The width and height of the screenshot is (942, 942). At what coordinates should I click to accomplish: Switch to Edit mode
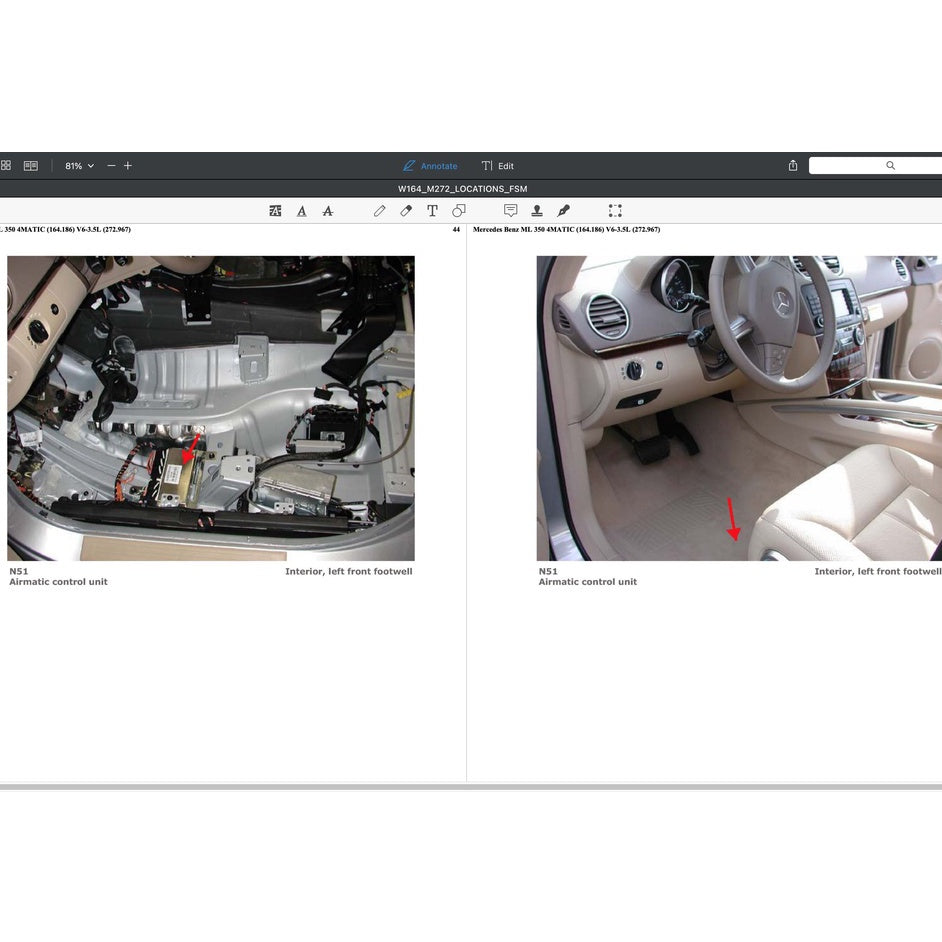498,166
